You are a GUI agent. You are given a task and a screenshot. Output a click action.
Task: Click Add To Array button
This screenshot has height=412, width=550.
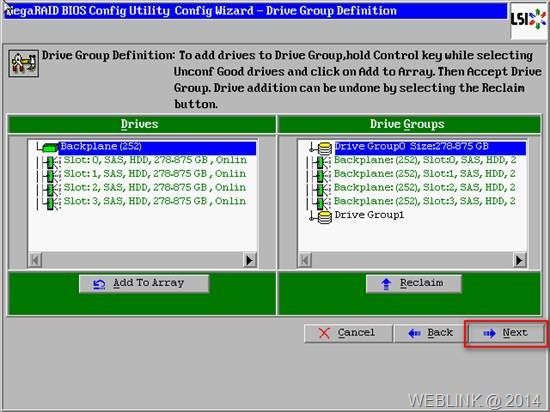(x=144, y=284)
